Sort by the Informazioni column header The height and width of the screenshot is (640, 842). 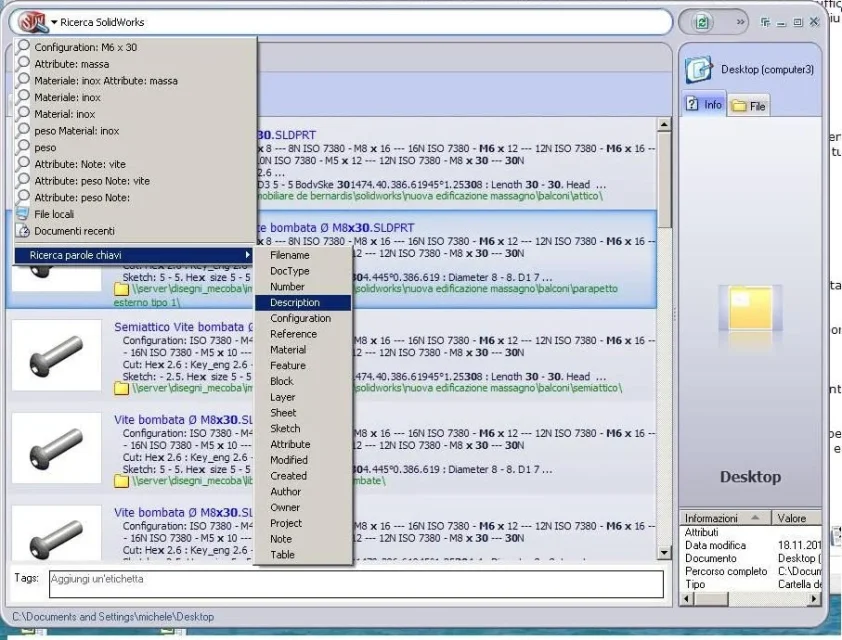tap(725, 518)
